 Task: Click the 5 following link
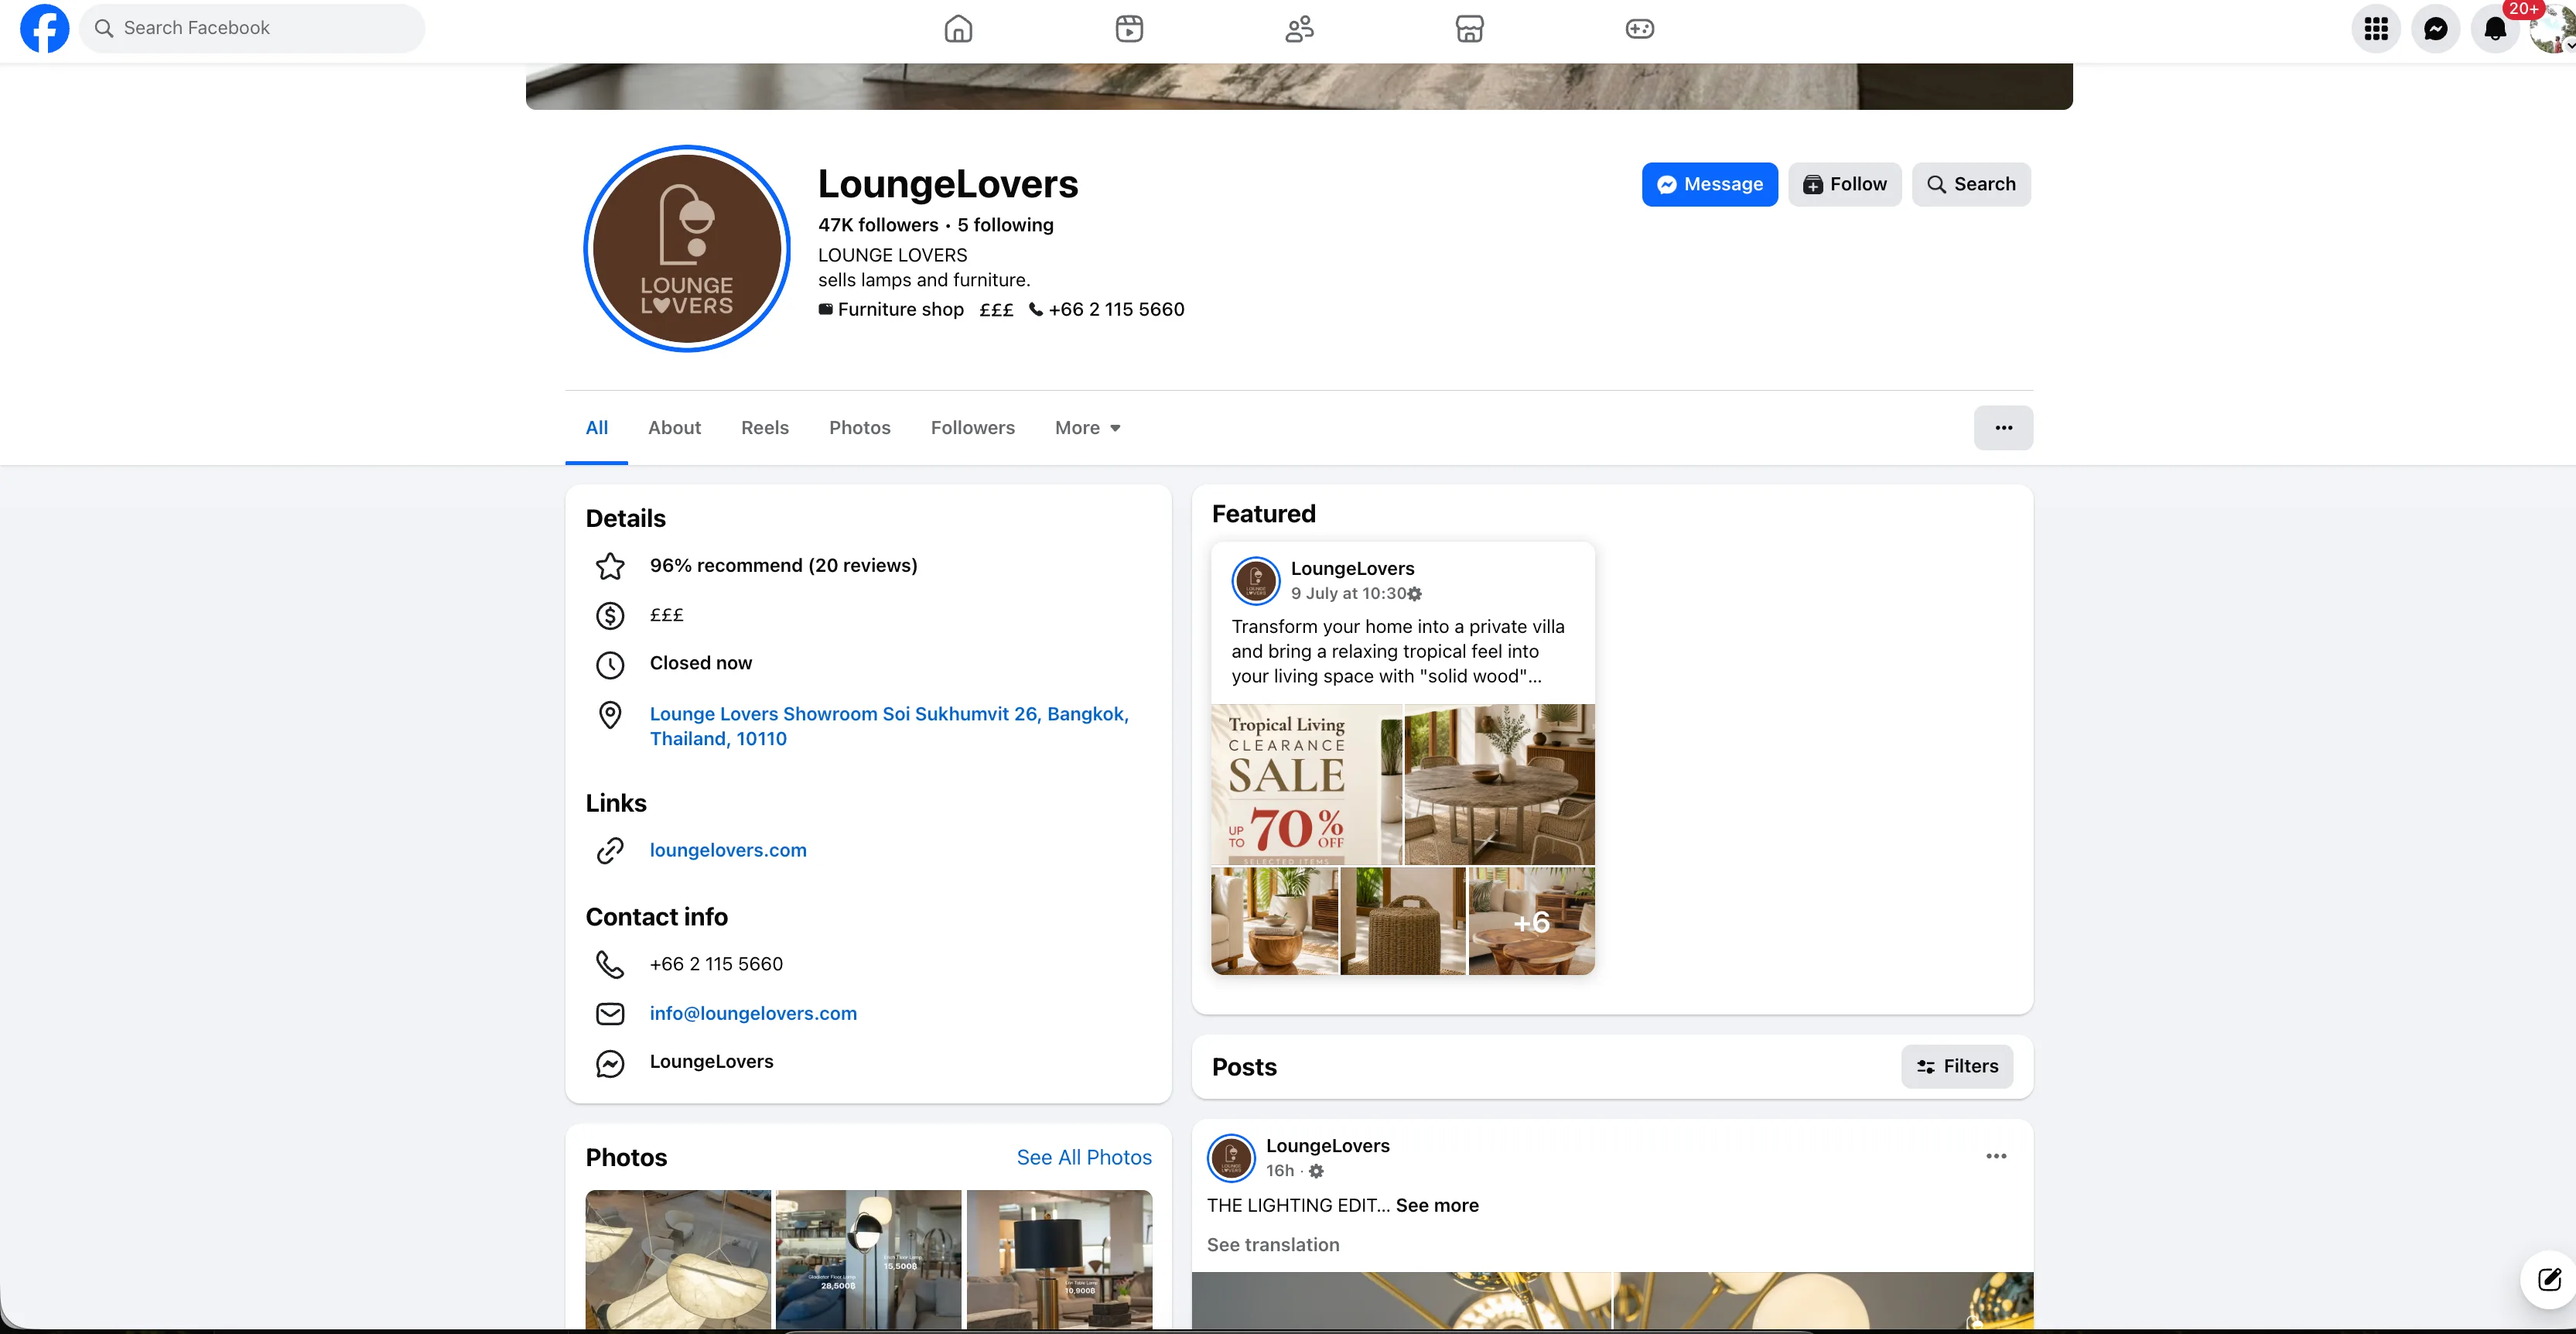pyautogui.click(x=1006, y=225)
